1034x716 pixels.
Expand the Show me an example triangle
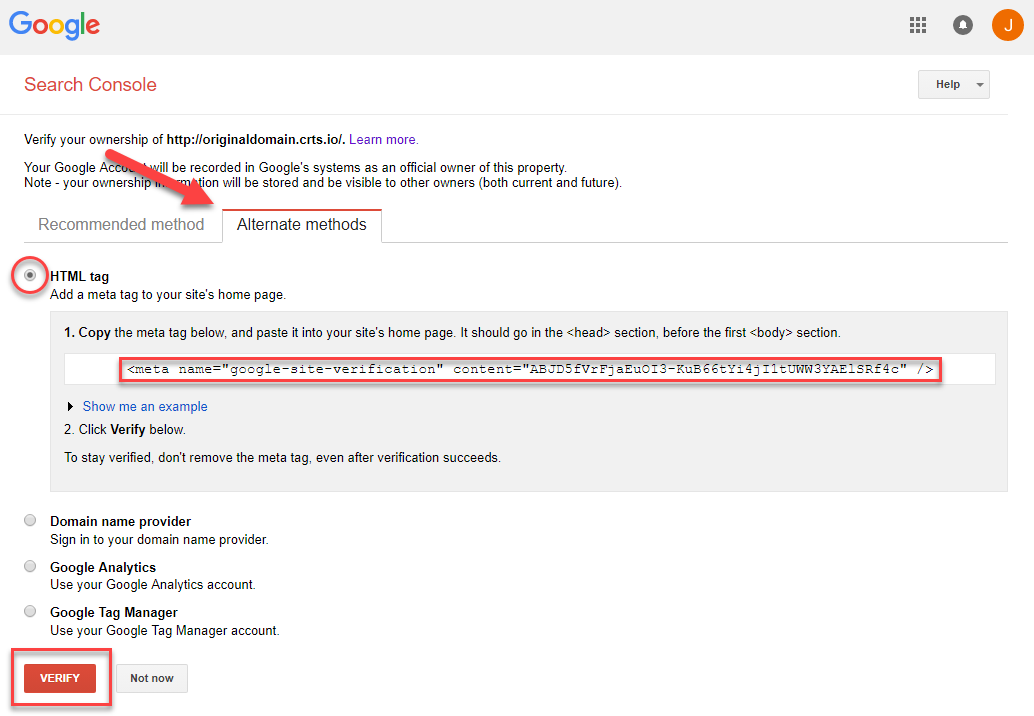point(70,406)
